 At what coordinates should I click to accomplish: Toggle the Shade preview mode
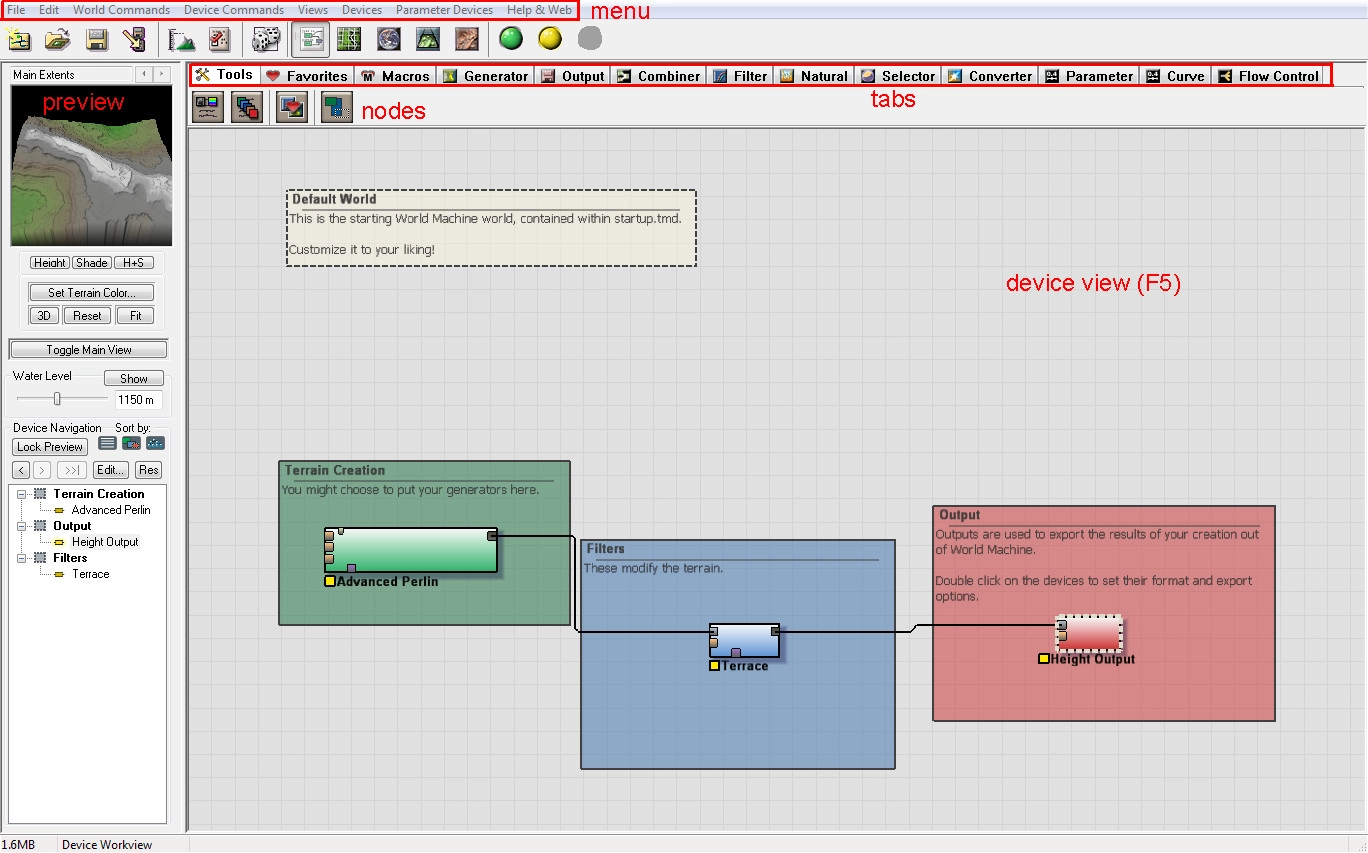tap(91, 263)
